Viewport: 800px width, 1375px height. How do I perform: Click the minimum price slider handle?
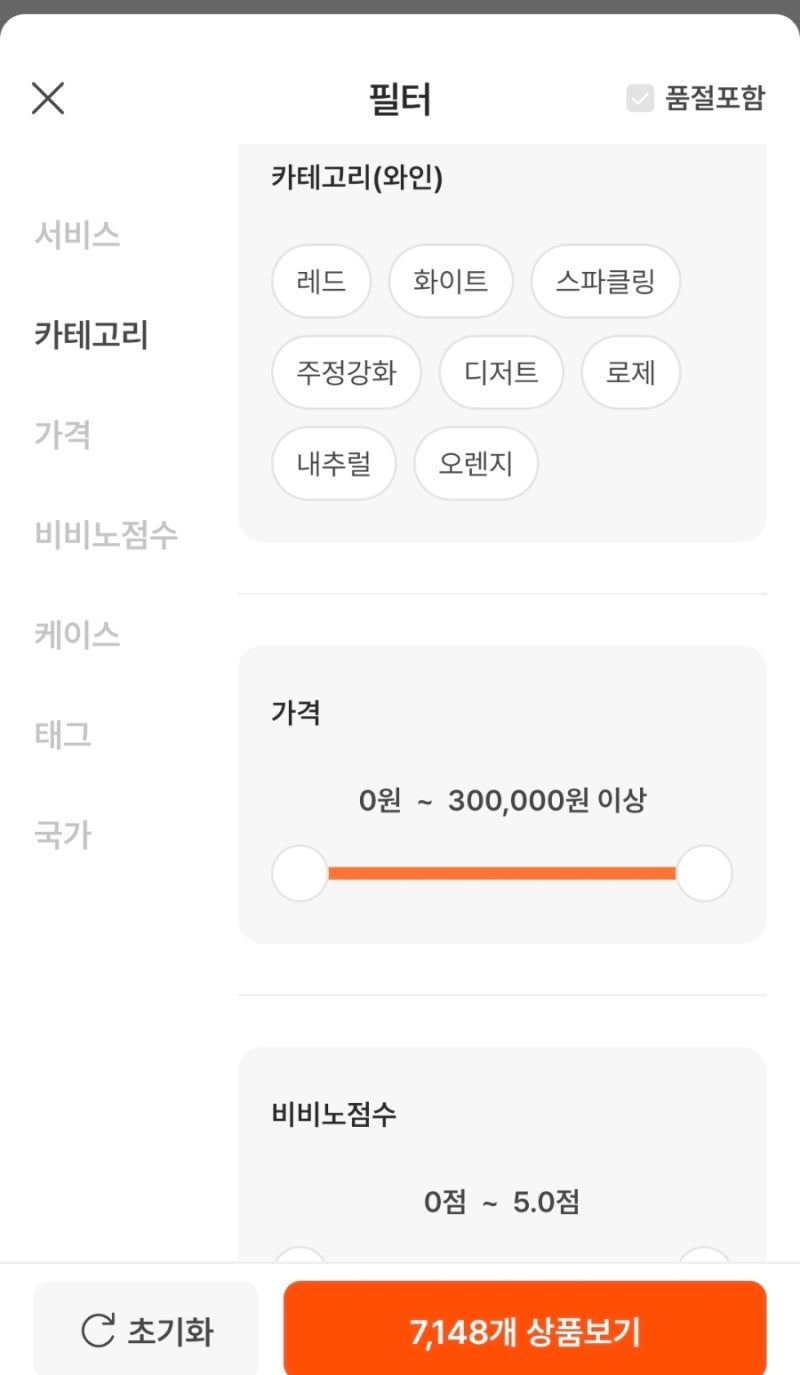pos(300,873)
